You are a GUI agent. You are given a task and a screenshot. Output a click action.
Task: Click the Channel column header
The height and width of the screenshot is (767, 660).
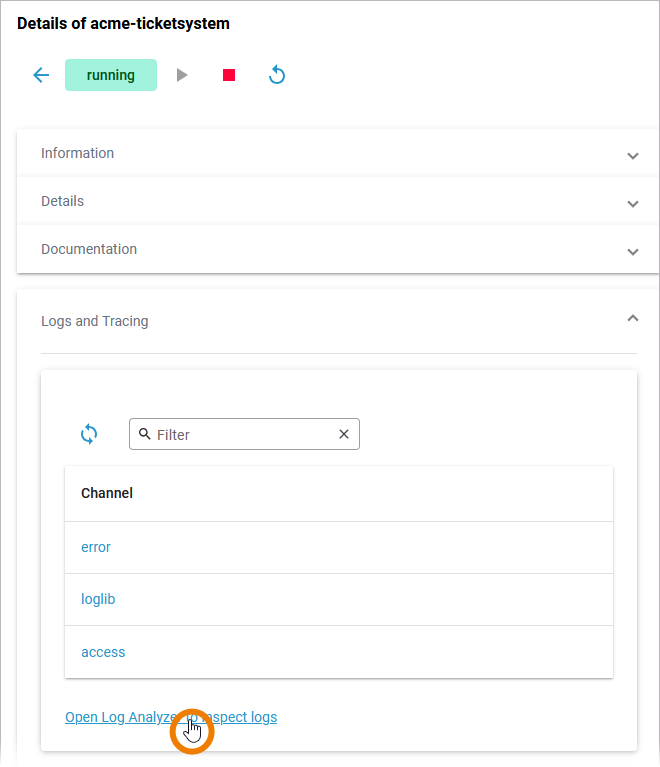coord(107,493)
